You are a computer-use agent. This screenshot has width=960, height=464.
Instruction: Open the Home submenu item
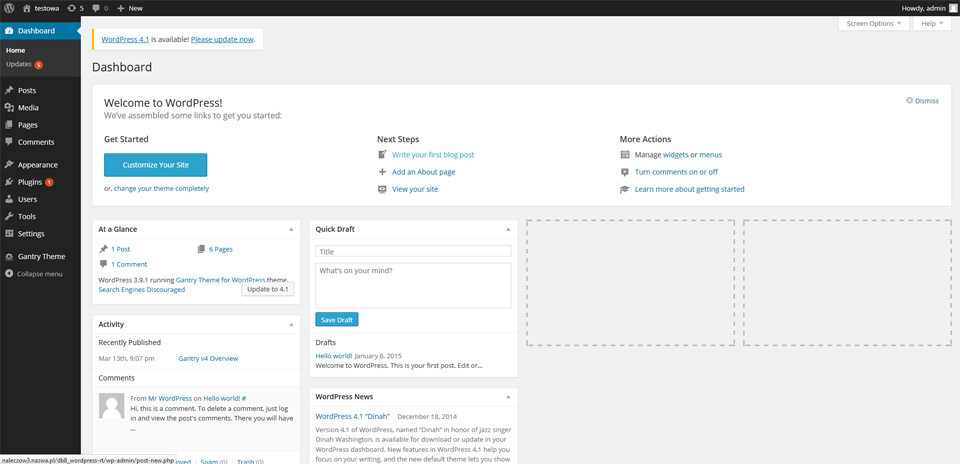tap(16, 50)
